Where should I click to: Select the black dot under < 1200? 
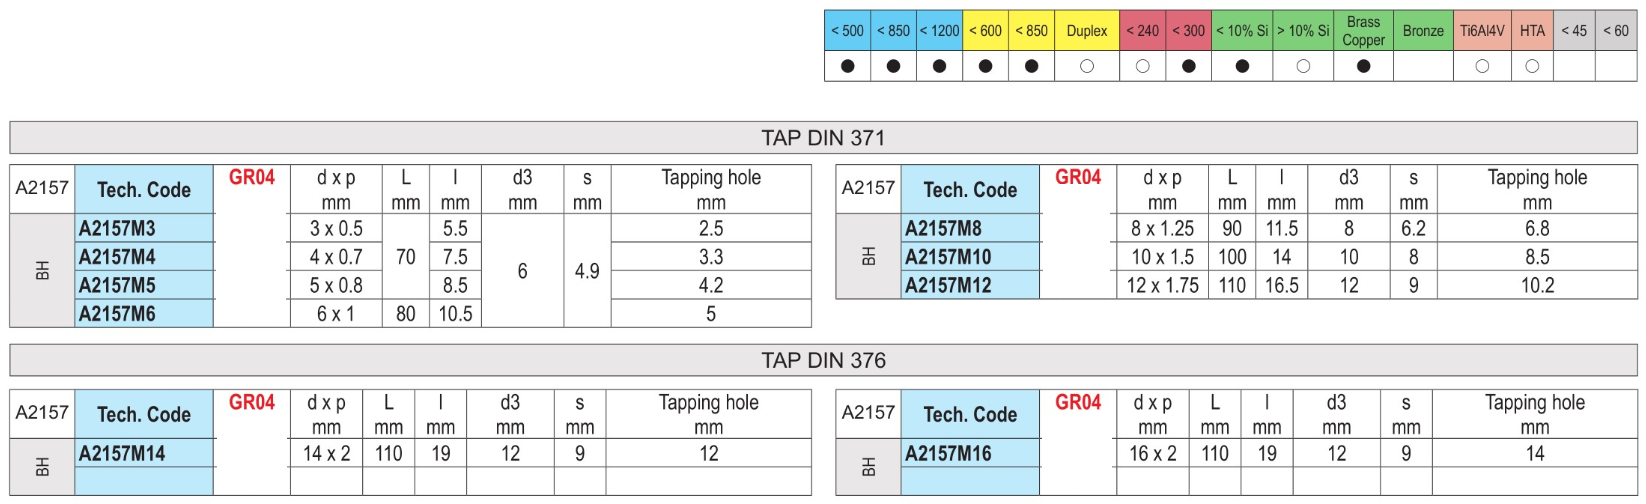939,66
